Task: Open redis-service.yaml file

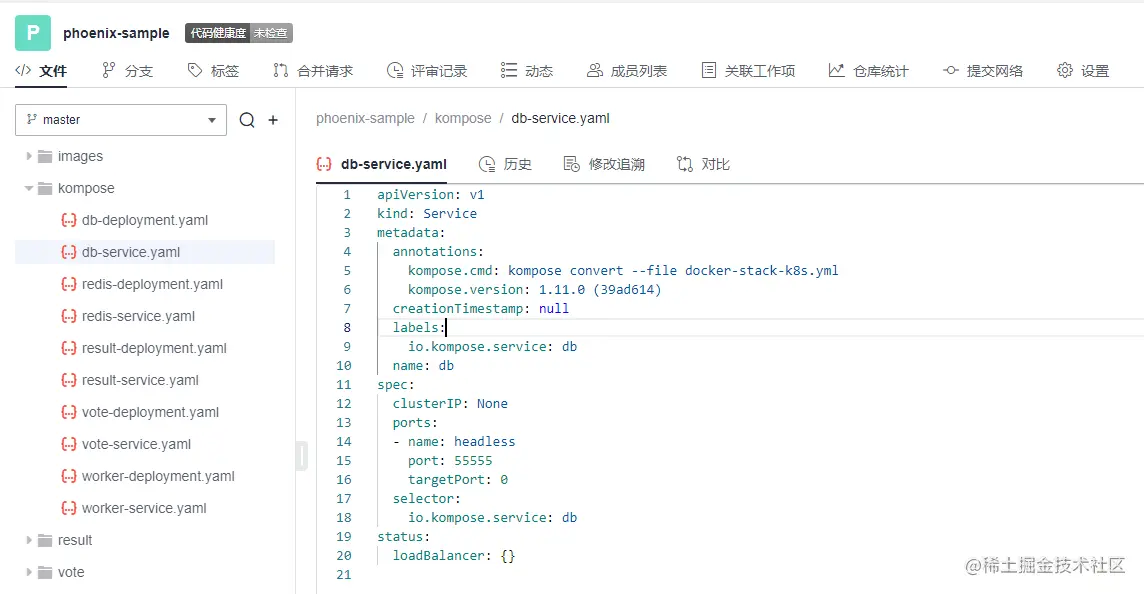Action: [x=145, y=316]
